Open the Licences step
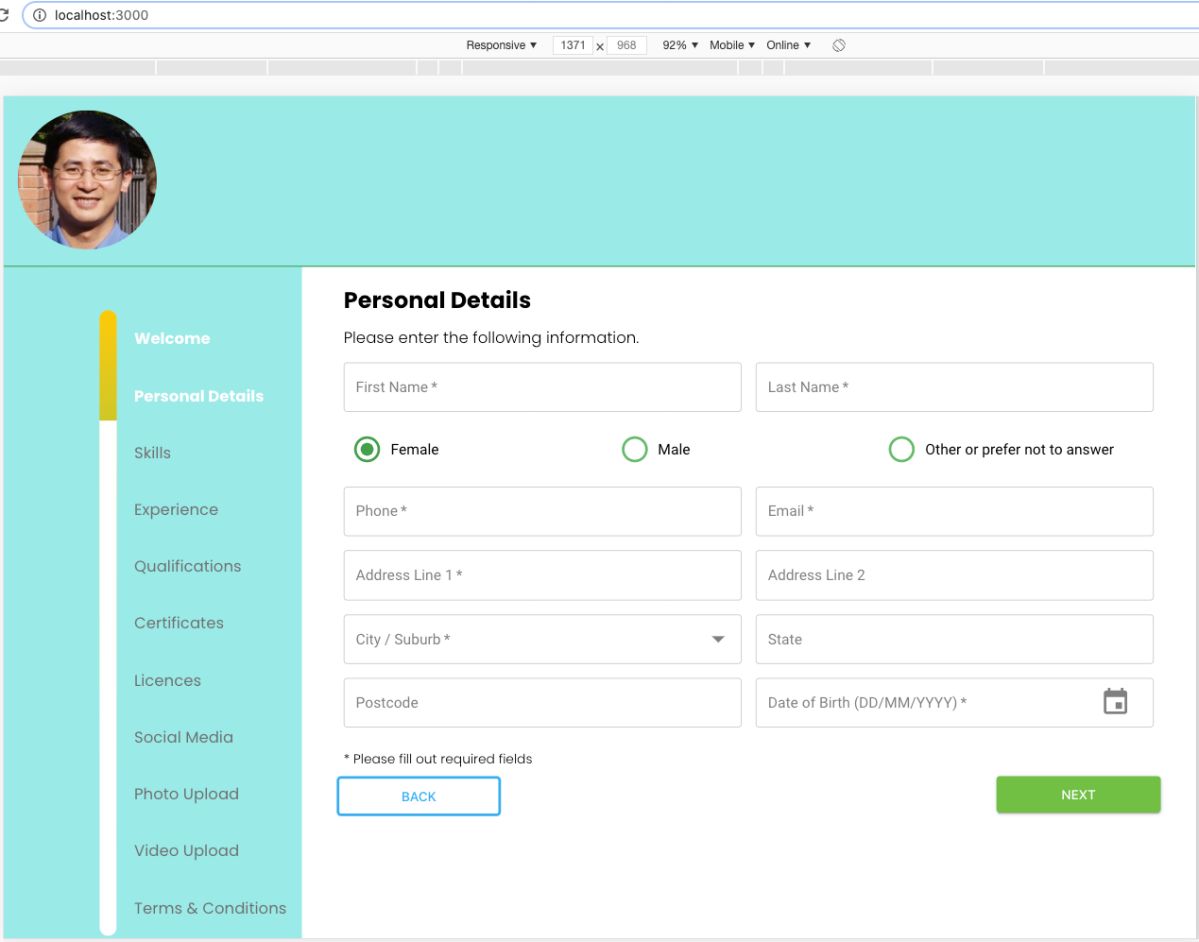Viewport: 1199px width, 942px height. tap(167, 681)
